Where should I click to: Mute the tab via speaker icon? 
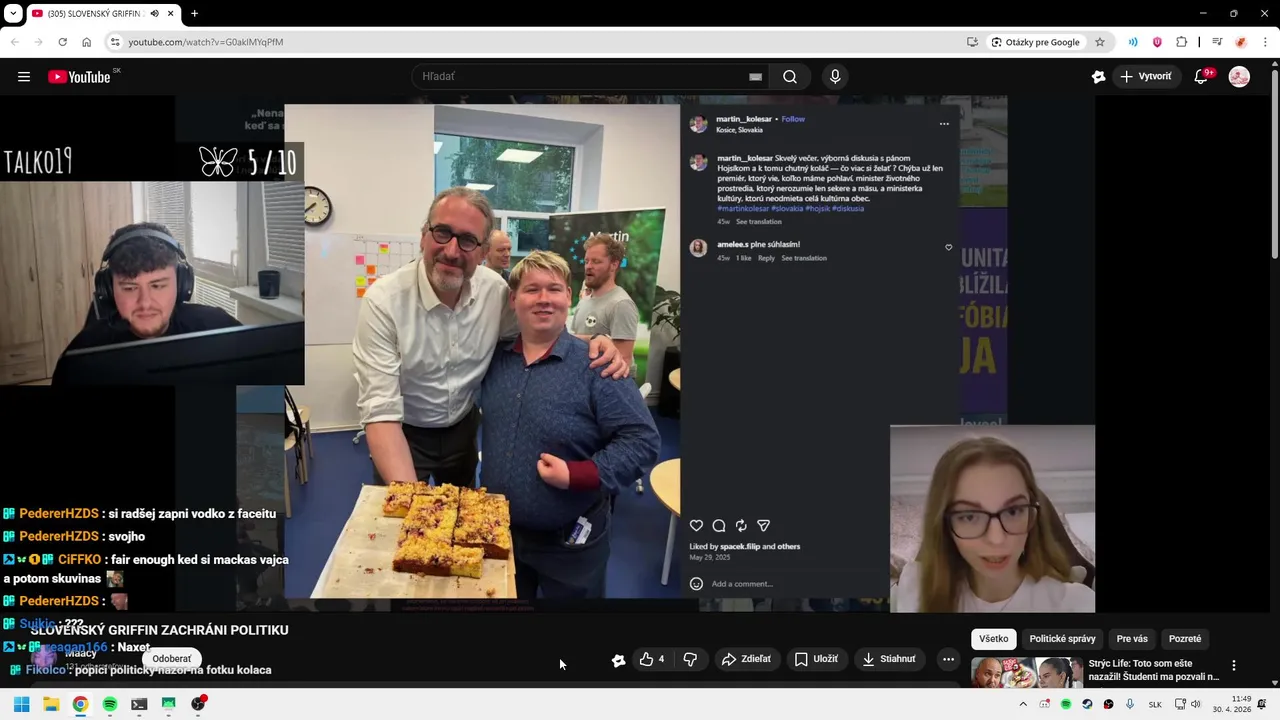pos(154,14)
